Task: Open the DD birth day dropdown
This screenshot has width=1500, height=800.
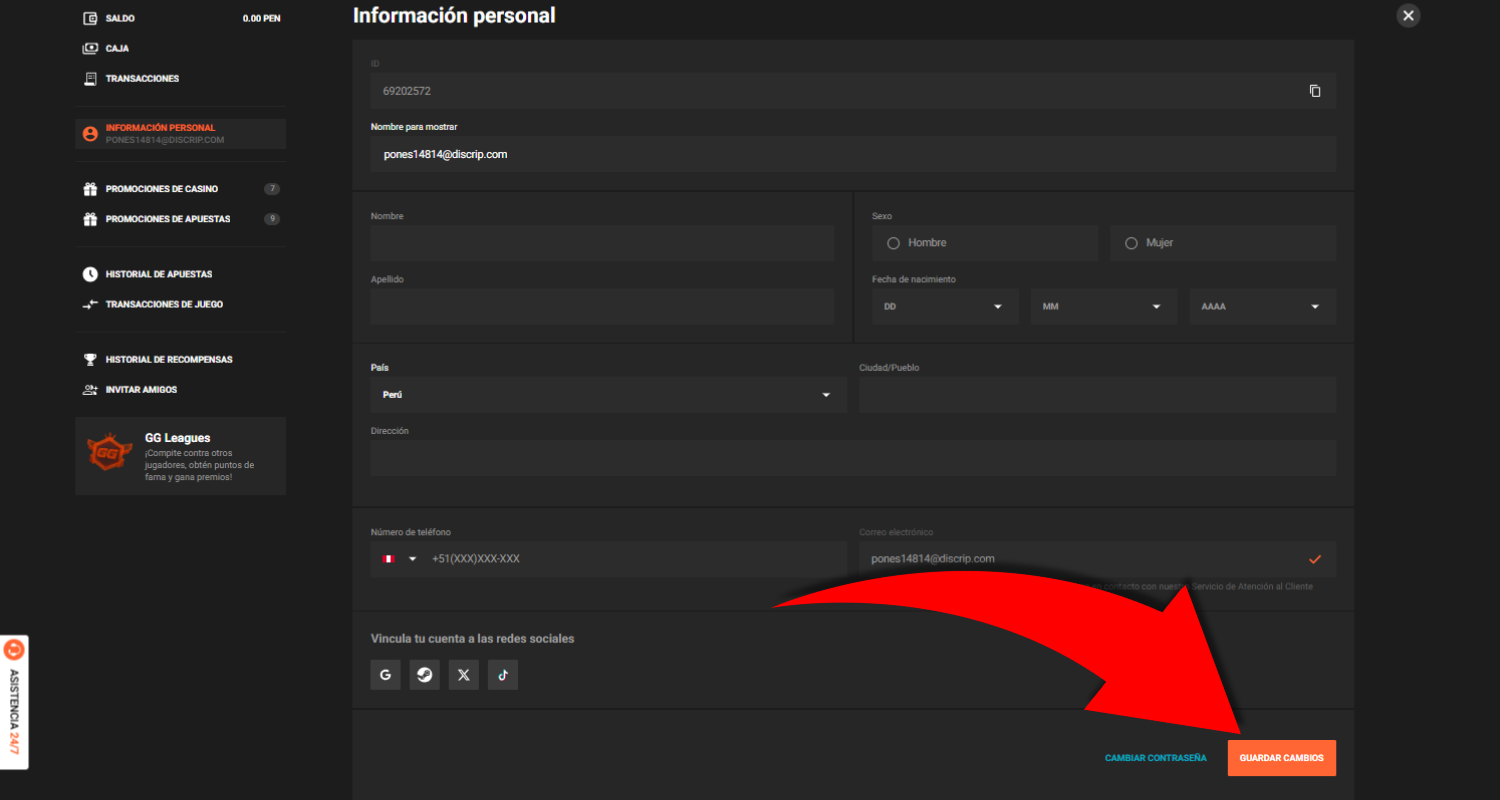Action: (944, 307)
